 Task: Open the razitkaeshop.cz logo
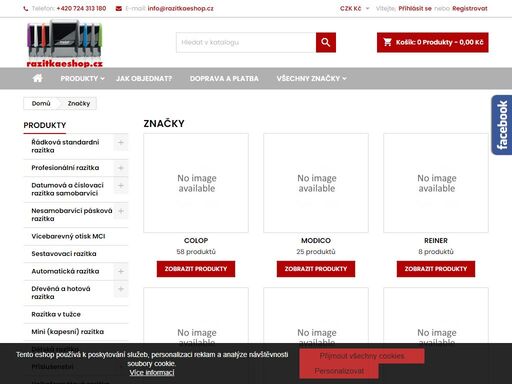(64, 44)
